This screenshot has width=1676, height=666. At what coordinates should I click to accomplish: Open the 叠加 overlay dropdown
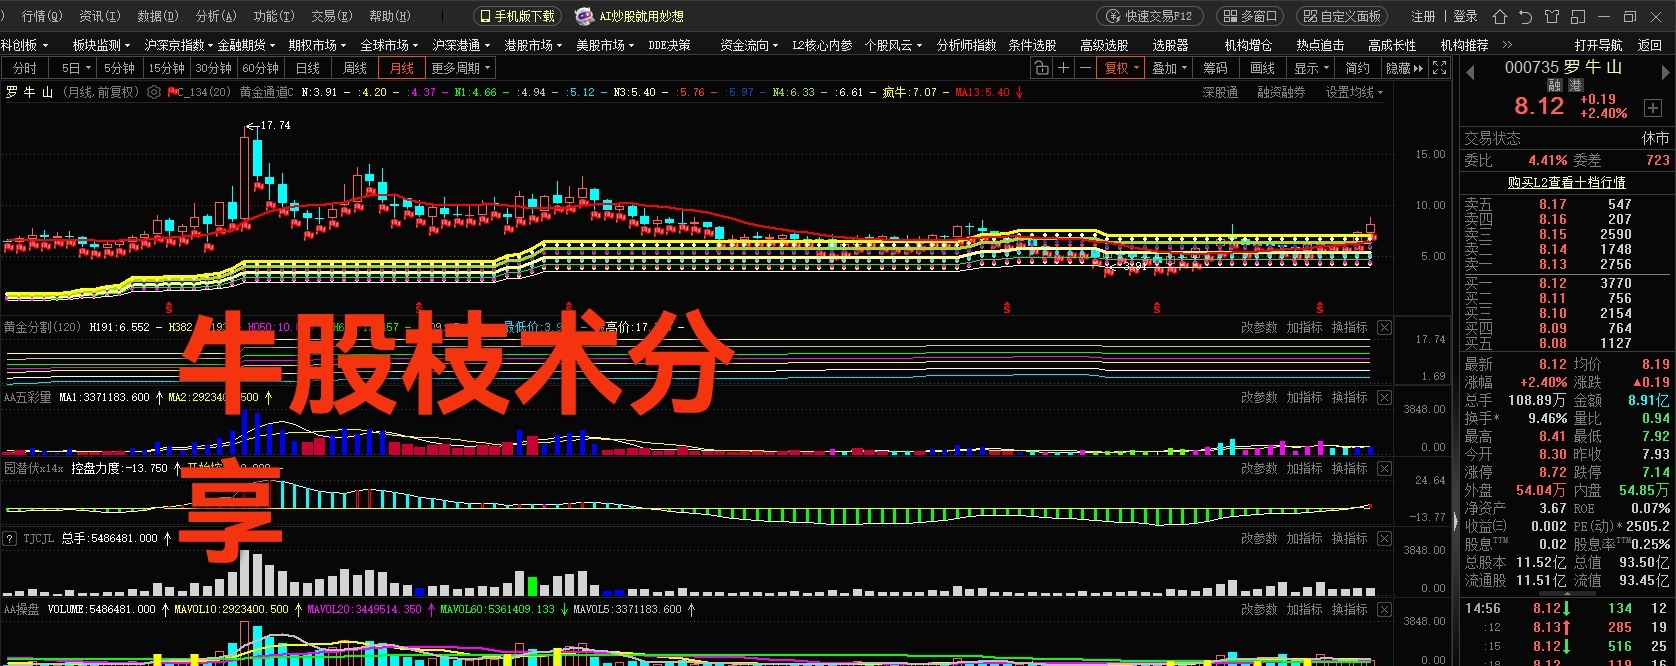click(x=1169, y=68)
